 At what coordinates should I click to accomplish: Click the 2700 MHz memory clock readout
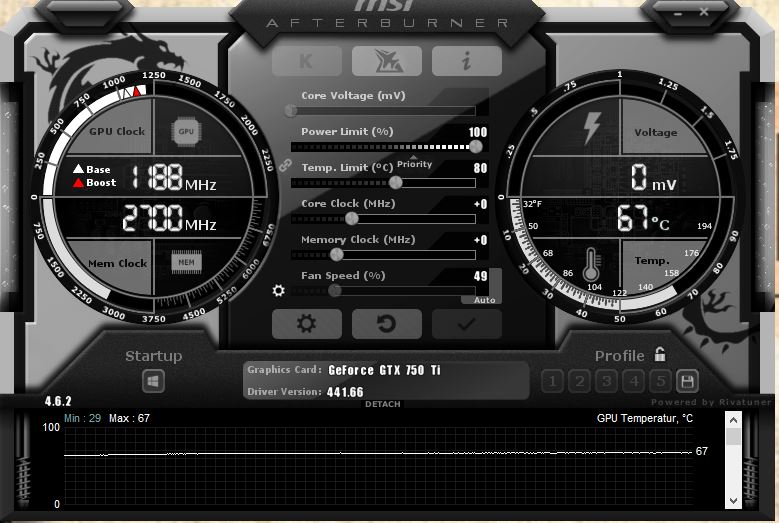169,218
